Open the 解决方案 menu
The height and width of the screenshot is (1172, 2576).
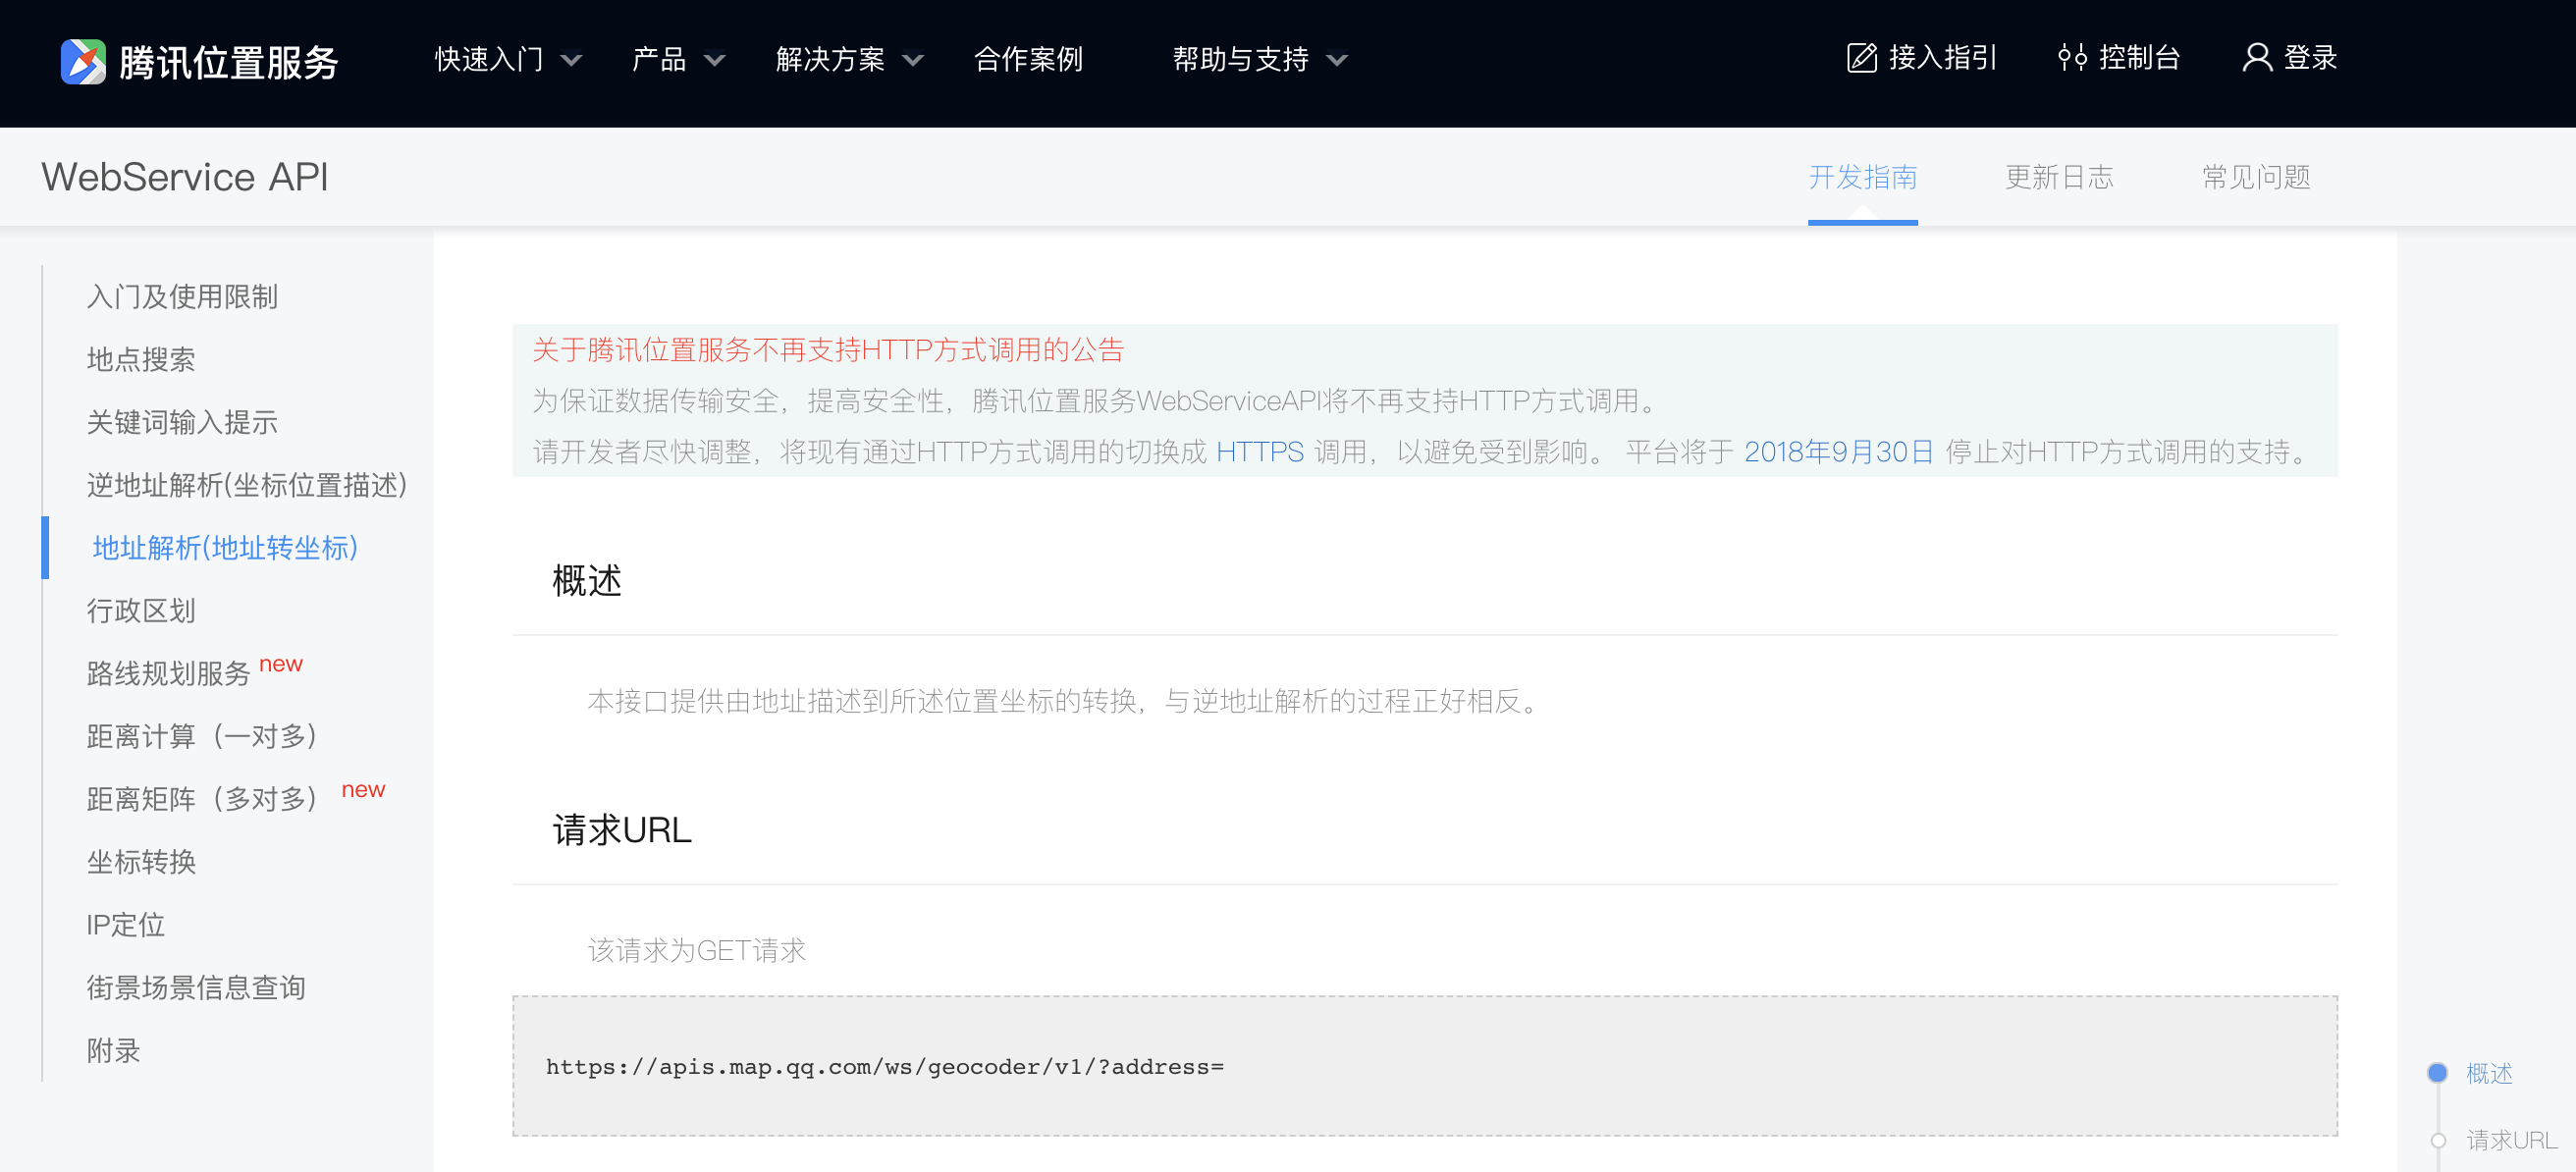pyautogui.click(x=830, y=60)
